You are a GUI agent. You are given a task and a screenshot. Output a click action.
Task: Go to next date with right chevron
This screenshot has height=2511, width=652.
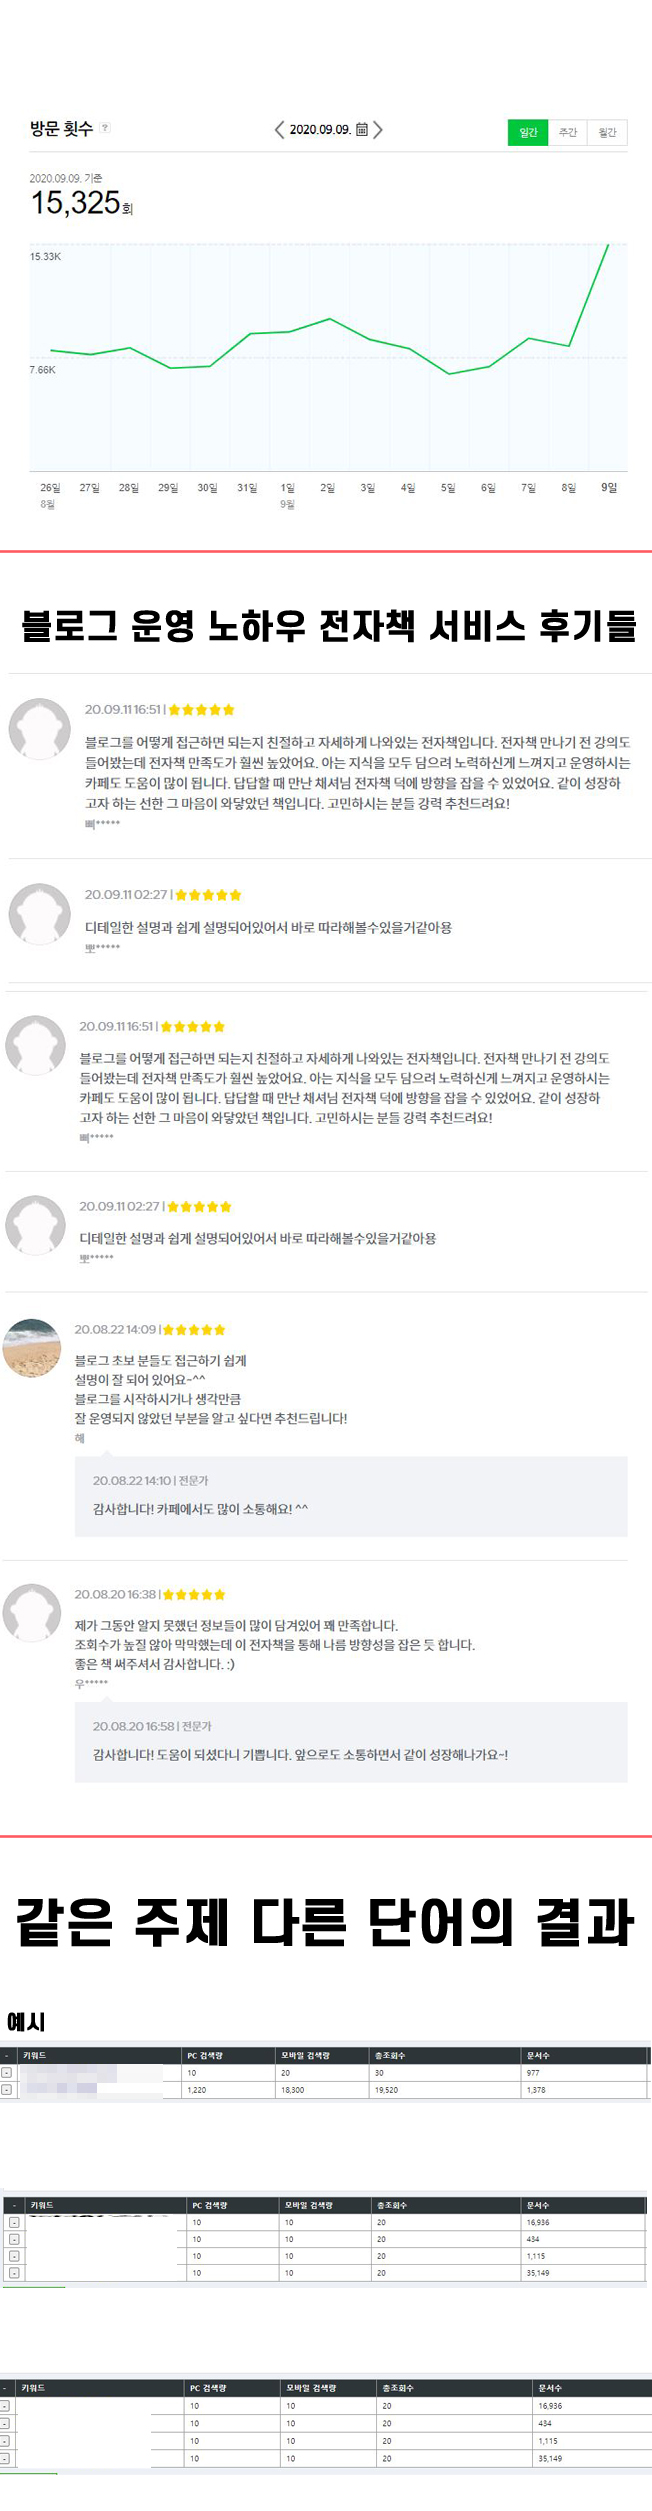378,129
